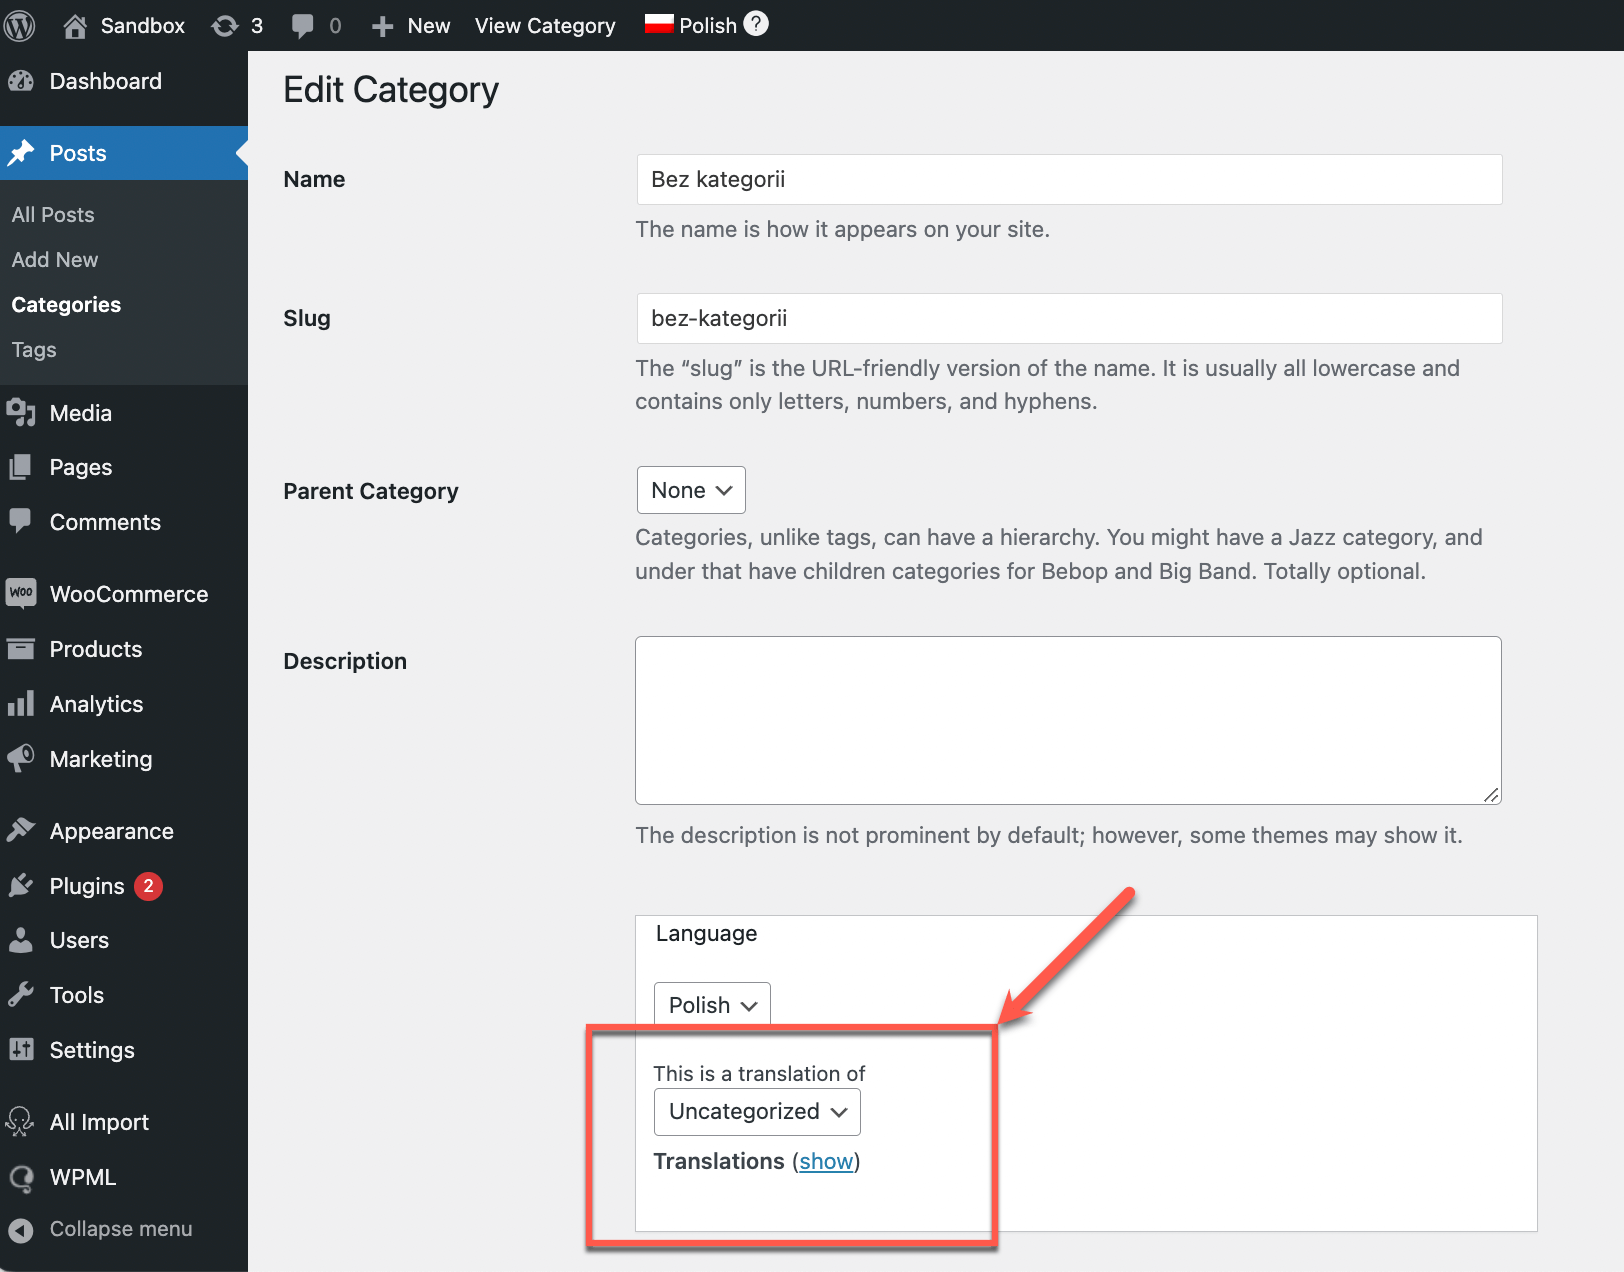
Task: Open the Parent Category None dropdown
Action: click(x=691, y=490)
